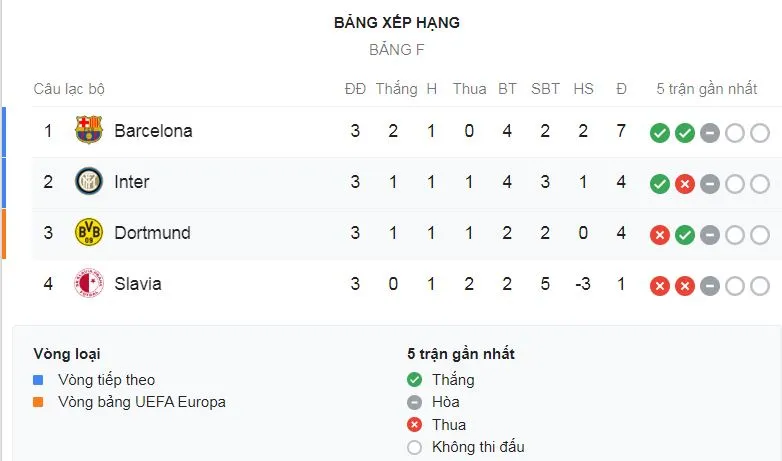Open the Barcelona team name link

[x=153, y=130]
